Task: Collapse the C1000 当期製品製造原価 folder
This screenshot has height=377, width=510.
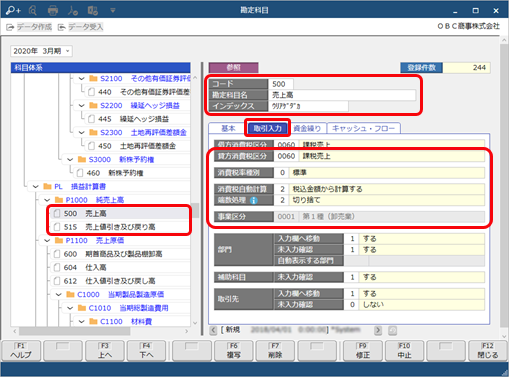Action: pyautogui.click(x=59, y=295)
